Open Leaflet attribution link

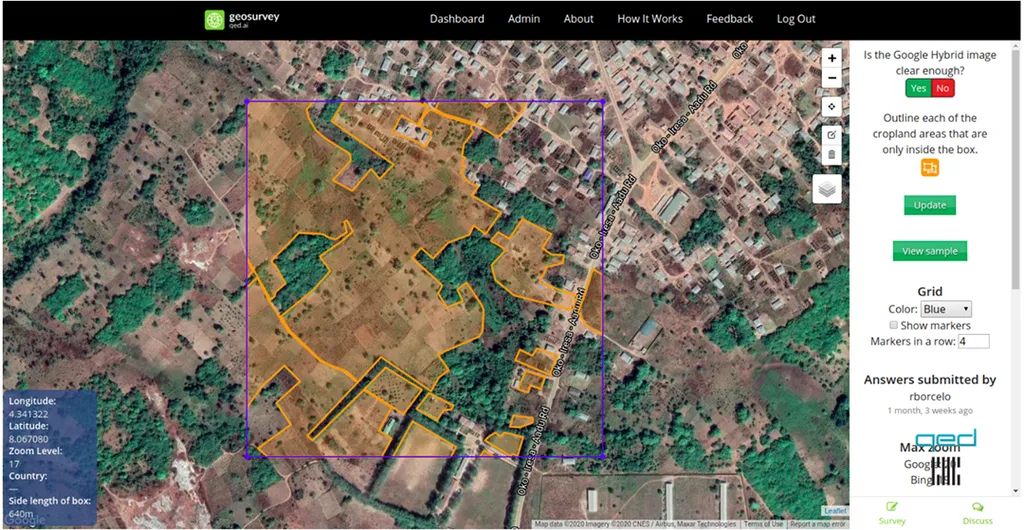coord(835,511)
